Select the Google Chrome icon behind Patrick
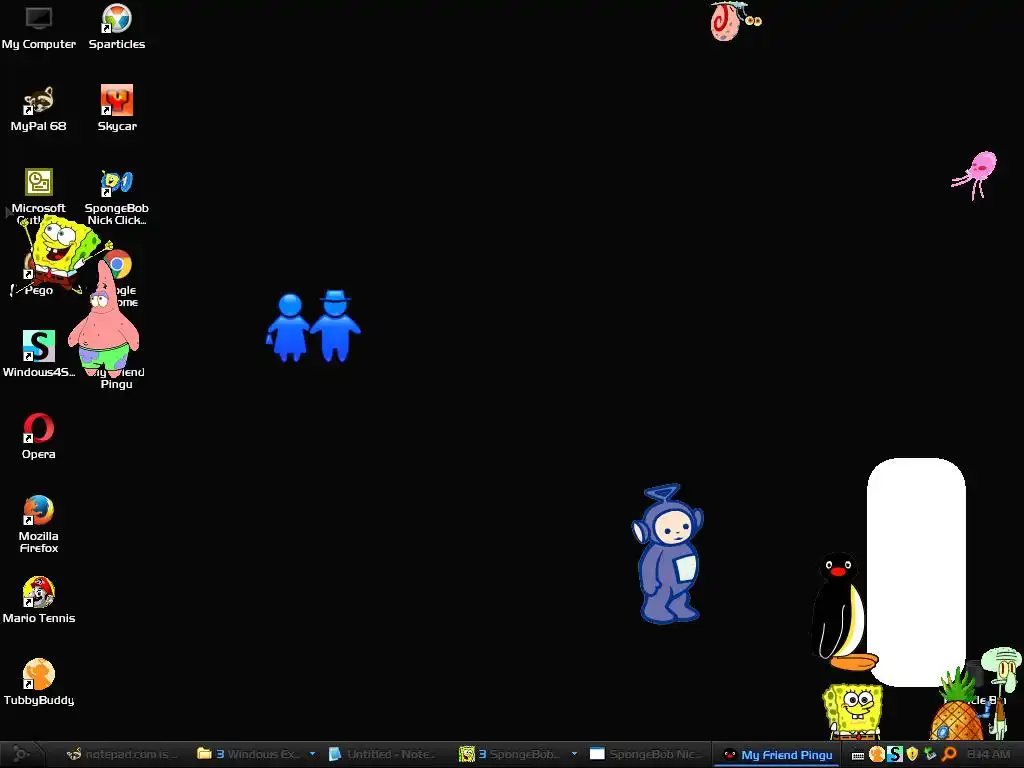 (121, 264)
